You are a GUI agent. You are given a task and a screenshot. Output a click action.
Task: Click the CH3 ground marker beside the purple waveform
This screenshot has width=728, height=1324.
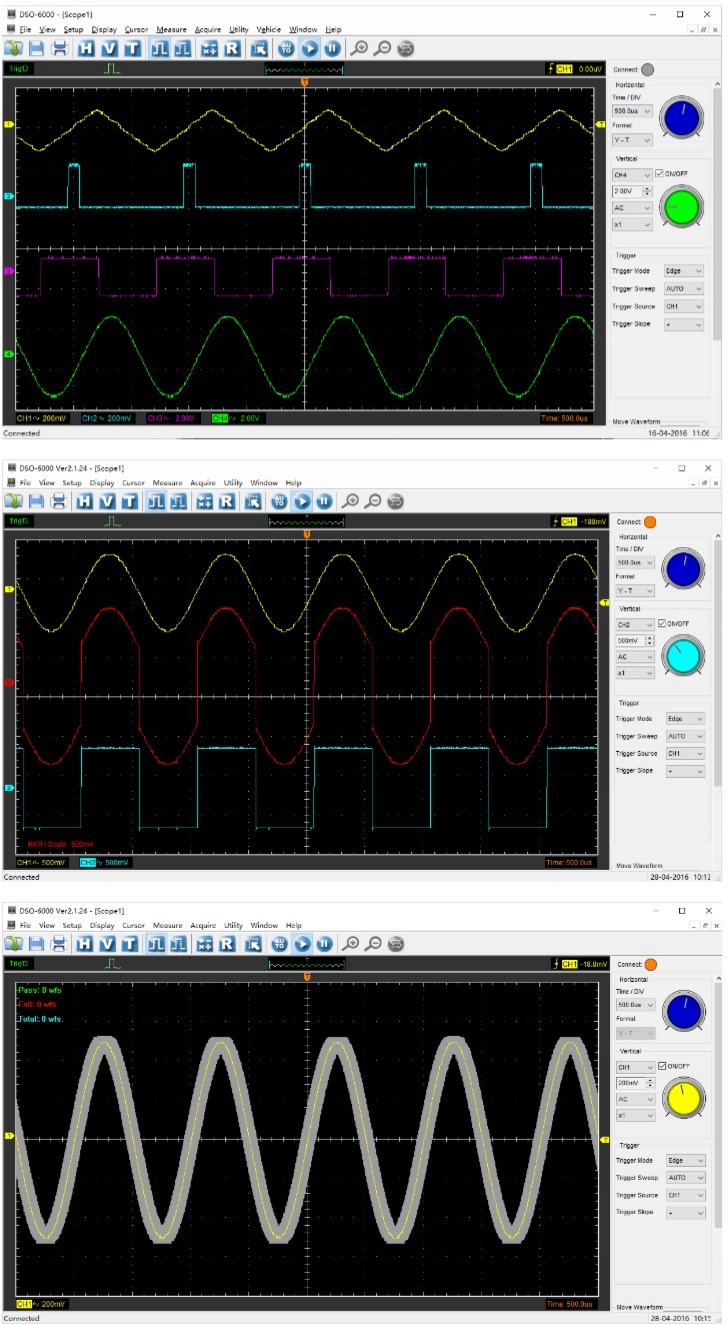pyautogui.click(x=8, y=272)
